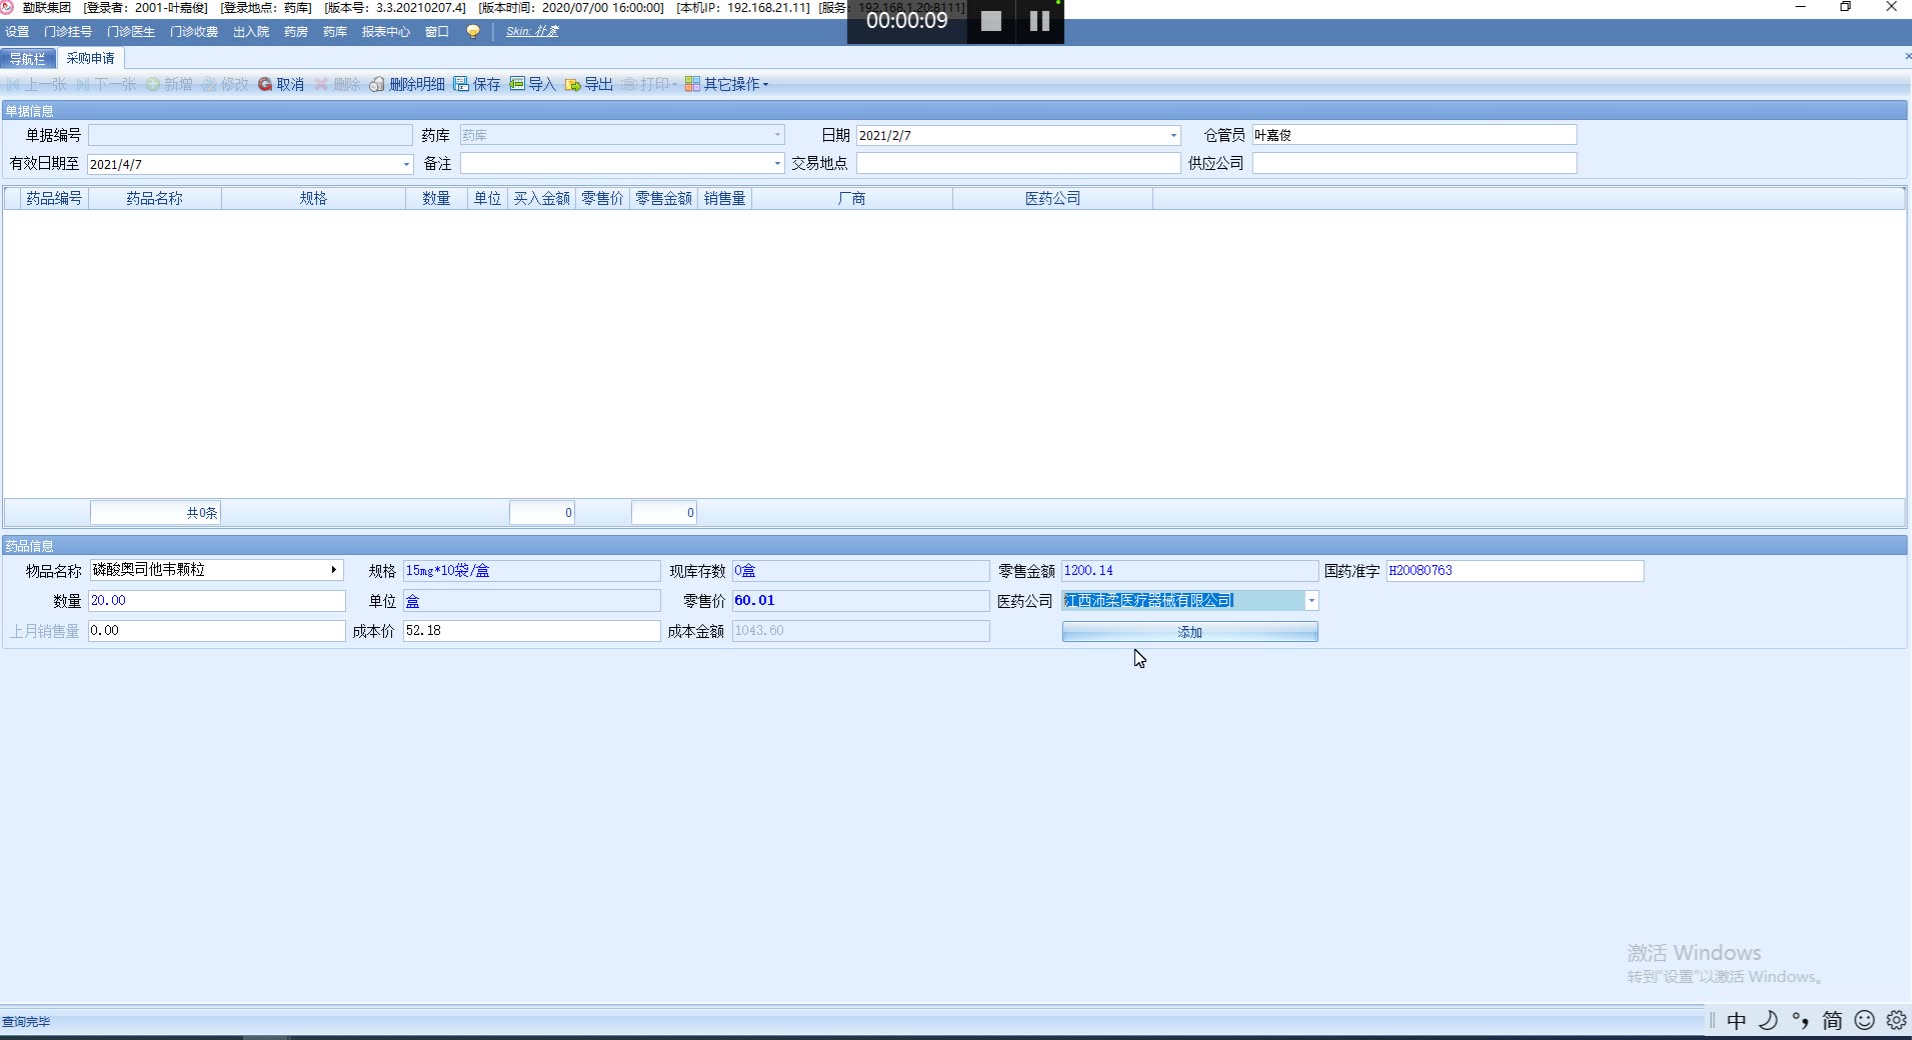Screen dimensions: 1912x1040
Task: Click the 上一张 previous record button
Action: (36, 84)
